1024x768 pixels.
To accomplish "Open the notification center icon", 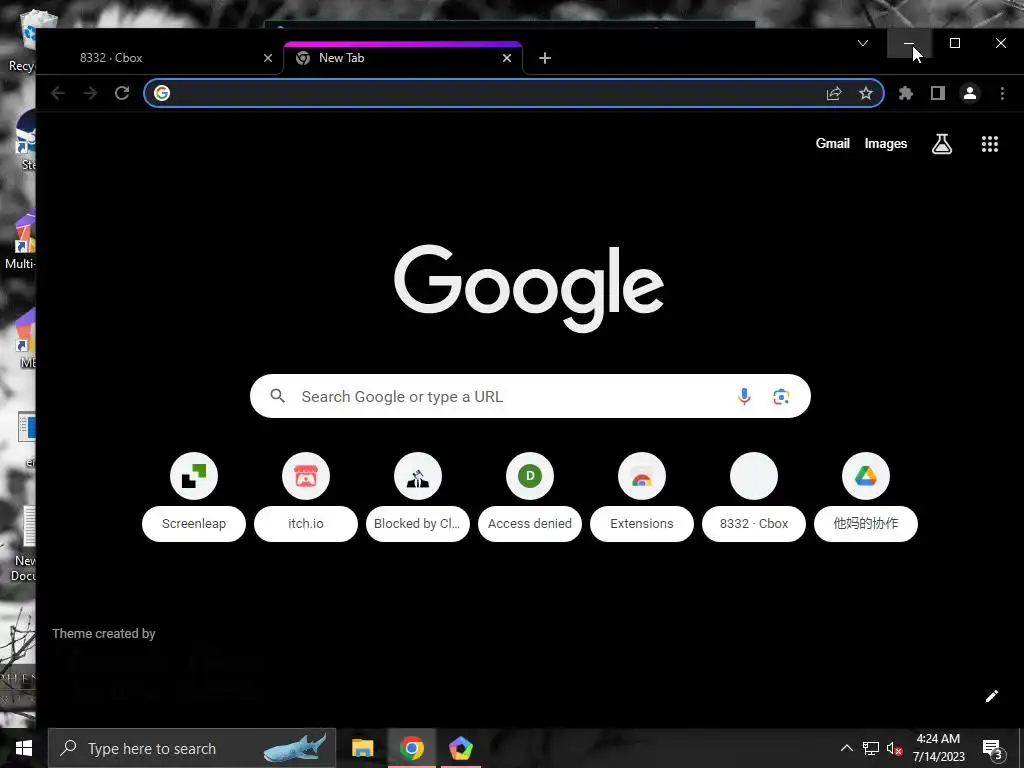I will (x=992, y=748).
